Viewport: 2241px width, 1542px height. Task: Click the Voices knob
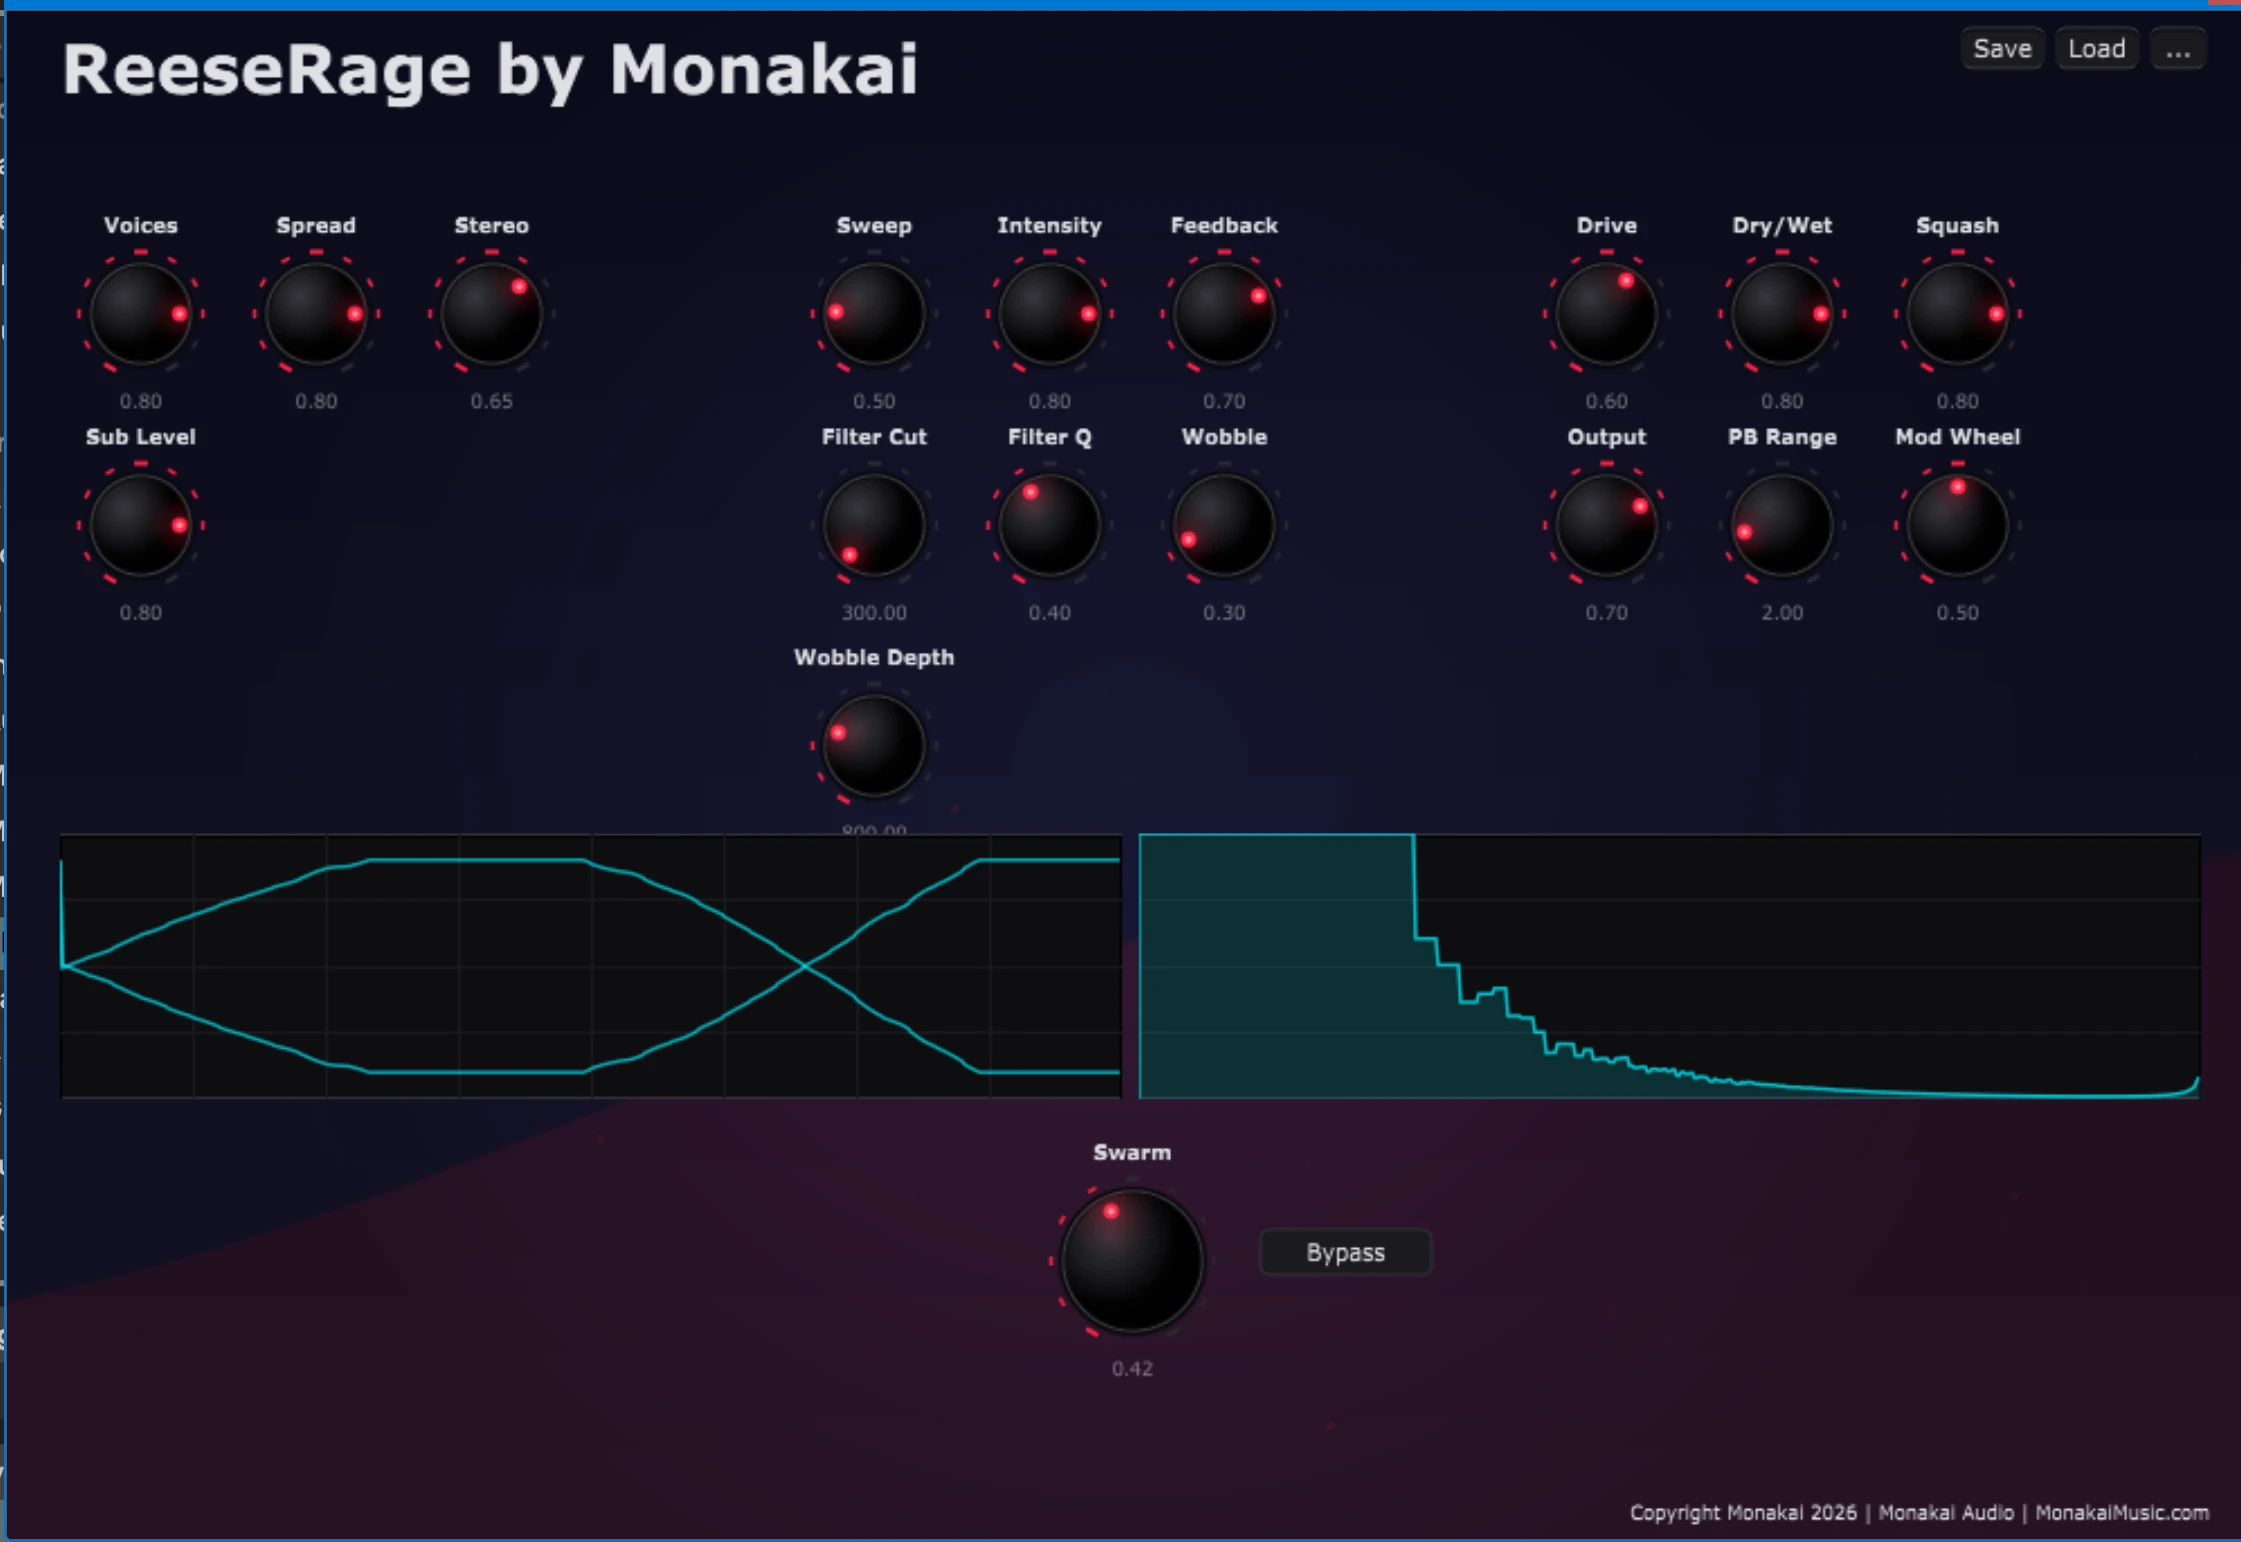point(141,314)
